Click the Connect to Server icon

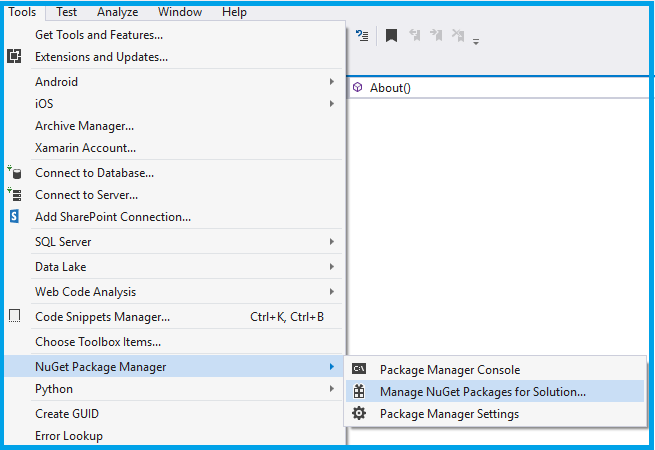coord(14,195)
